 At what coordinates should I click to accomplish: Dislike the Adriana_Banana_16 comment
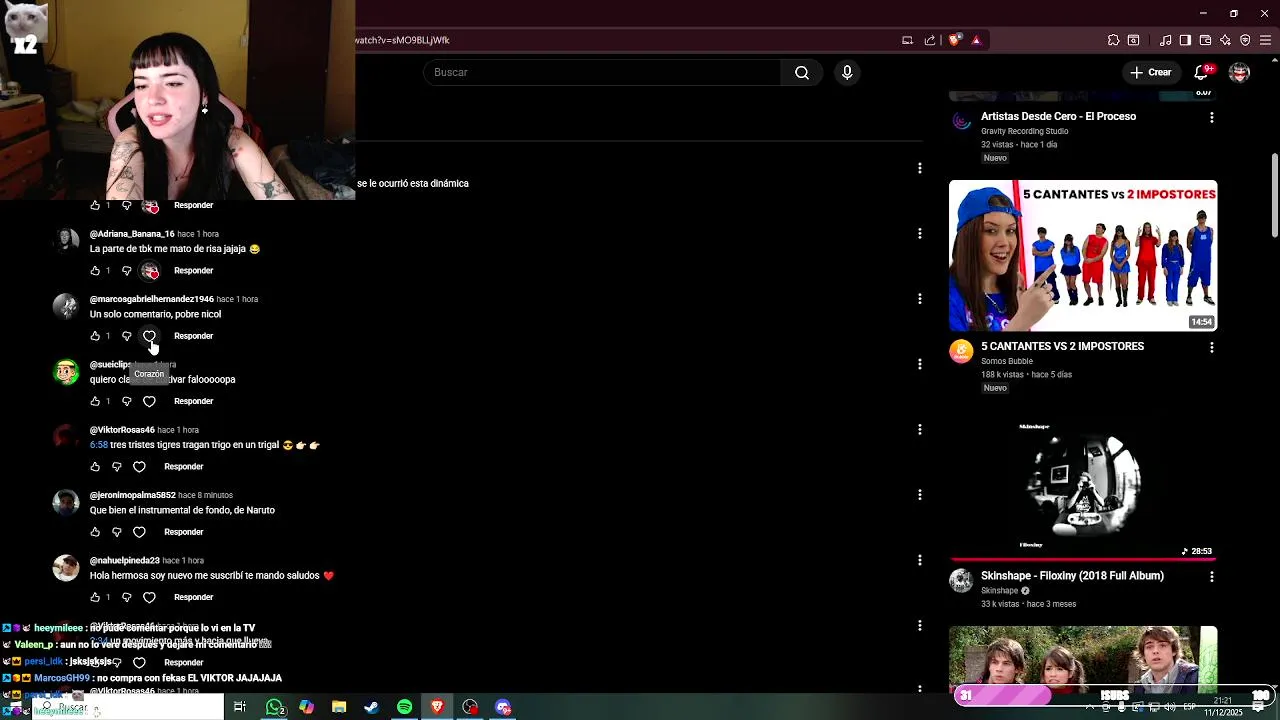point(126,271)
